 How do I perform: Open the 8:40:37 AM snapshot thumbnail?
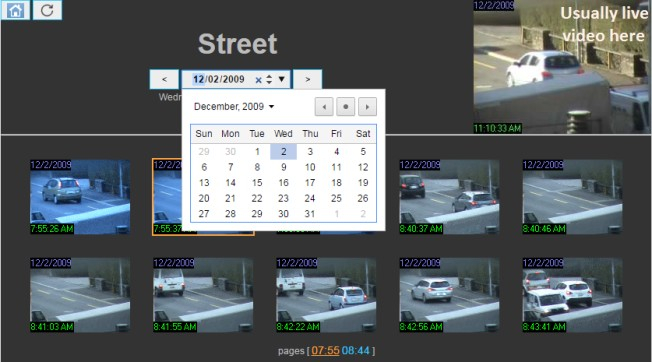tap(449, 197)
